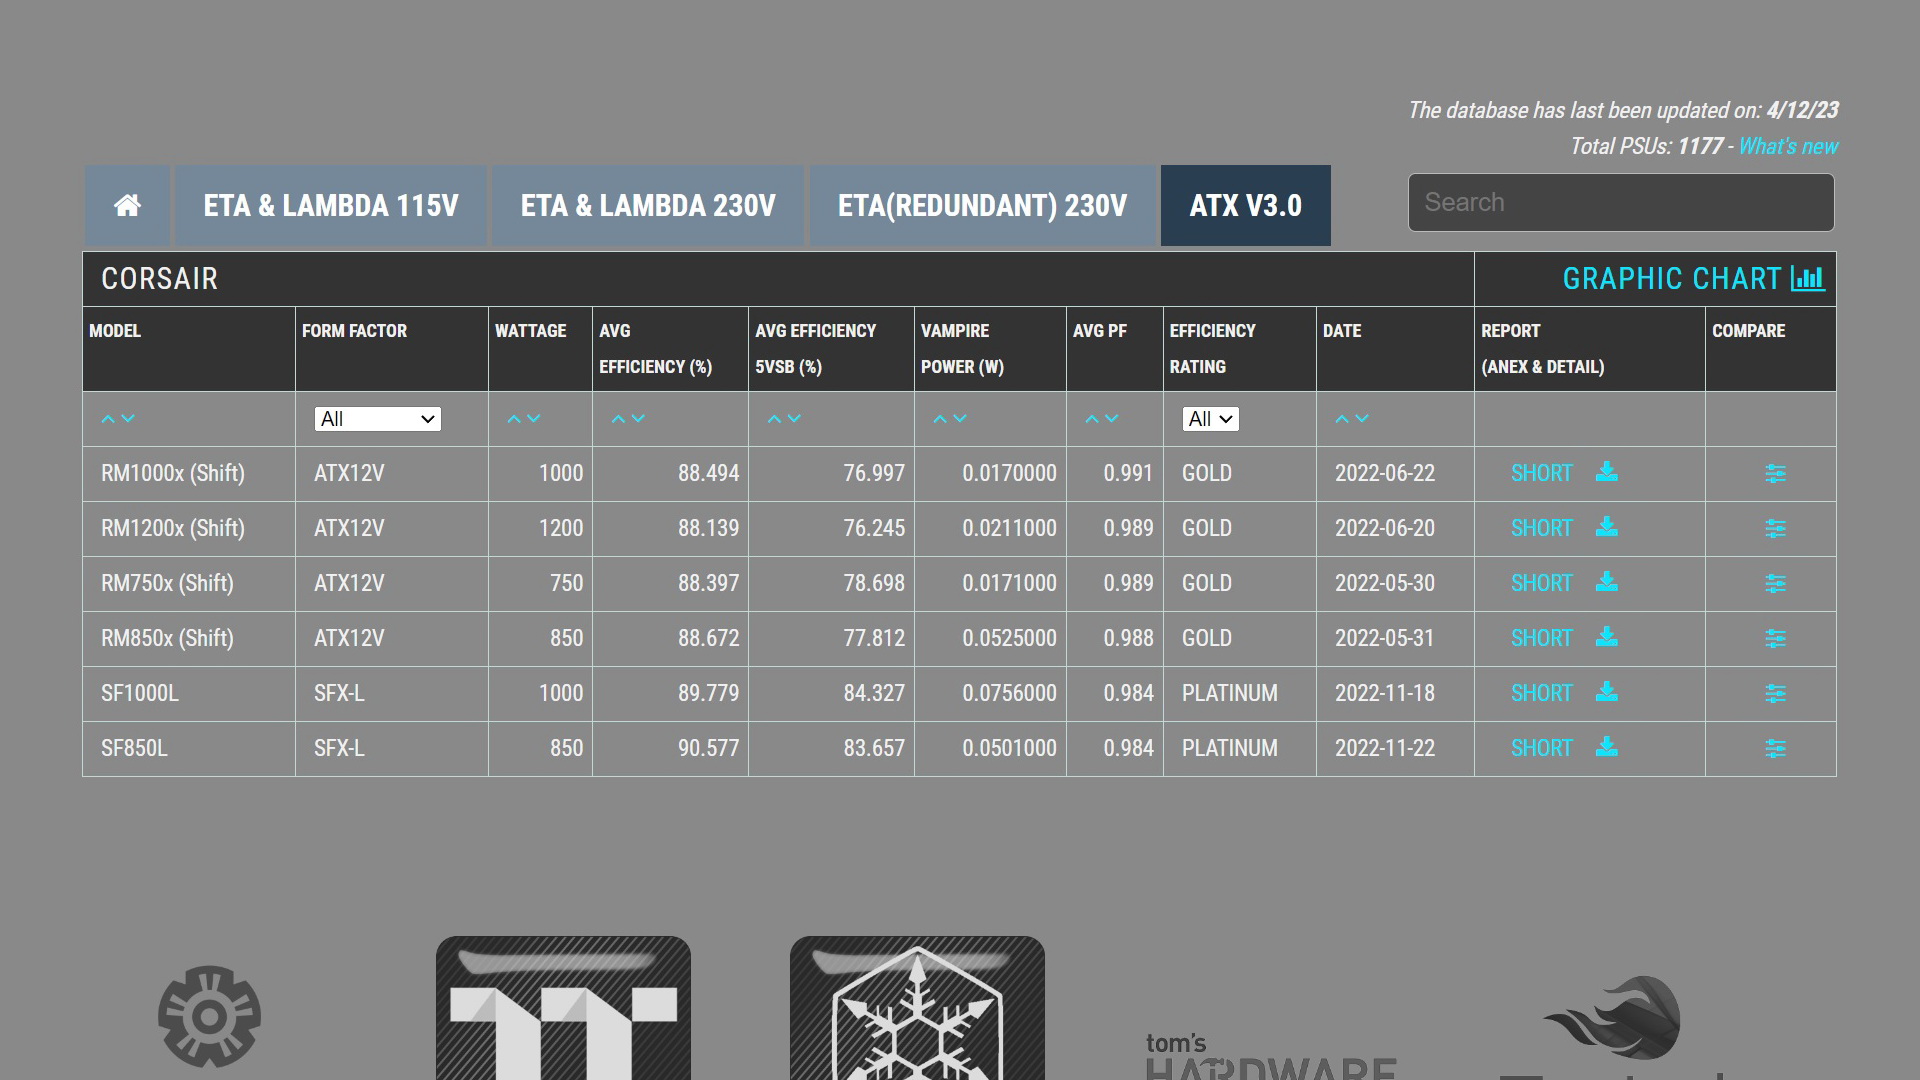Screen dimensions: 1920x1080
Task: Download report for RM750x (Shift)
Action: [x=1607, y=582]
